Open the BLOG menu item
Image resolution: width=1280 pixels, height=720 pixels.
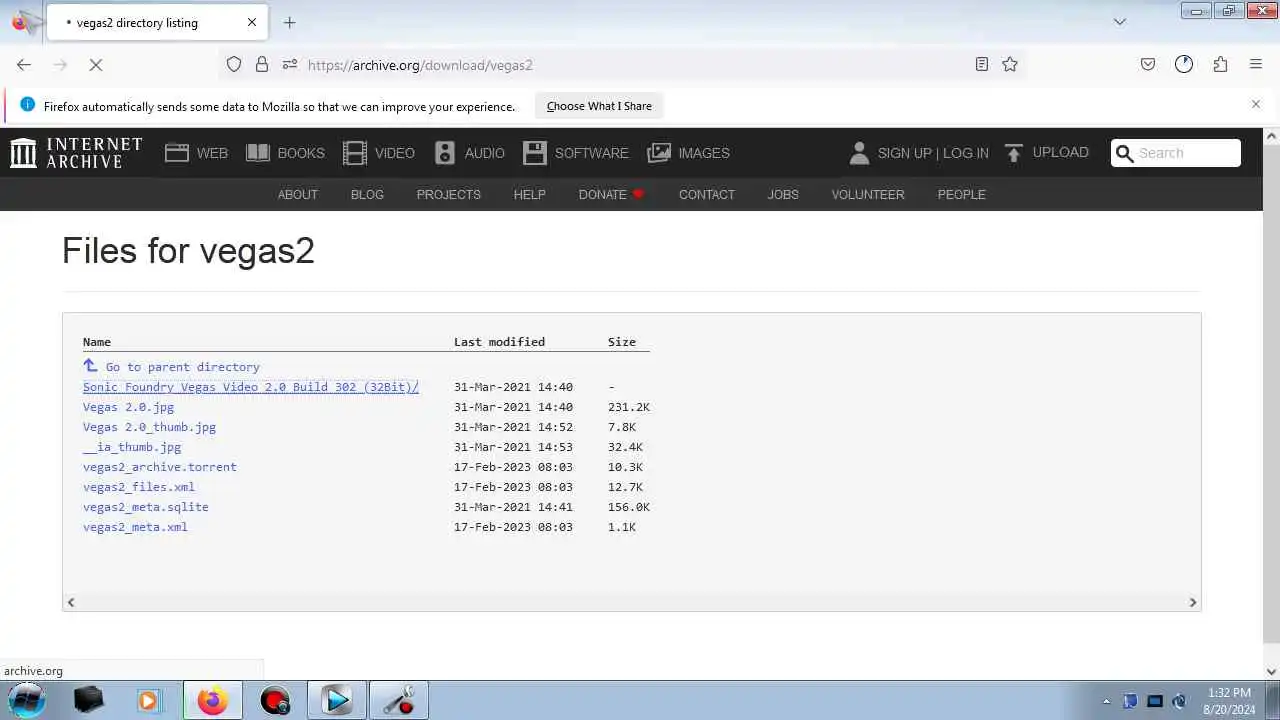coord(367,194)
